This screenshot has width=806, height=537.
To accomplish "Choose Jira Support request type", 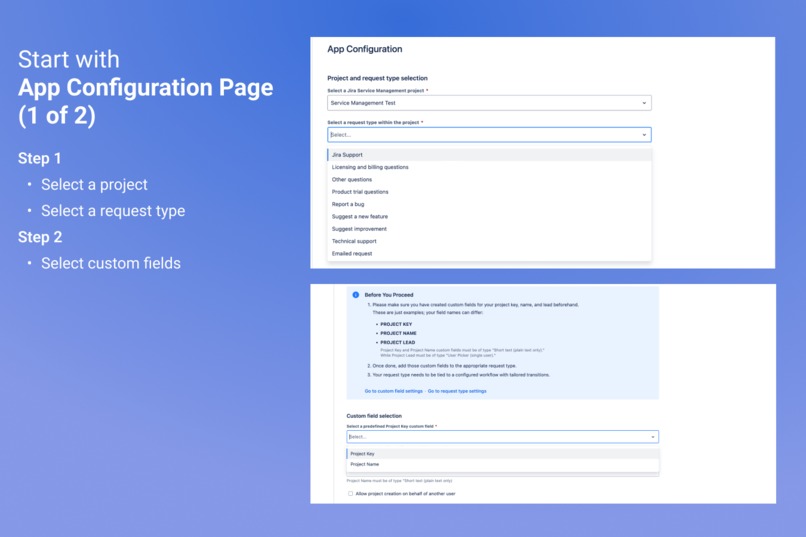I will click(489, 155).
